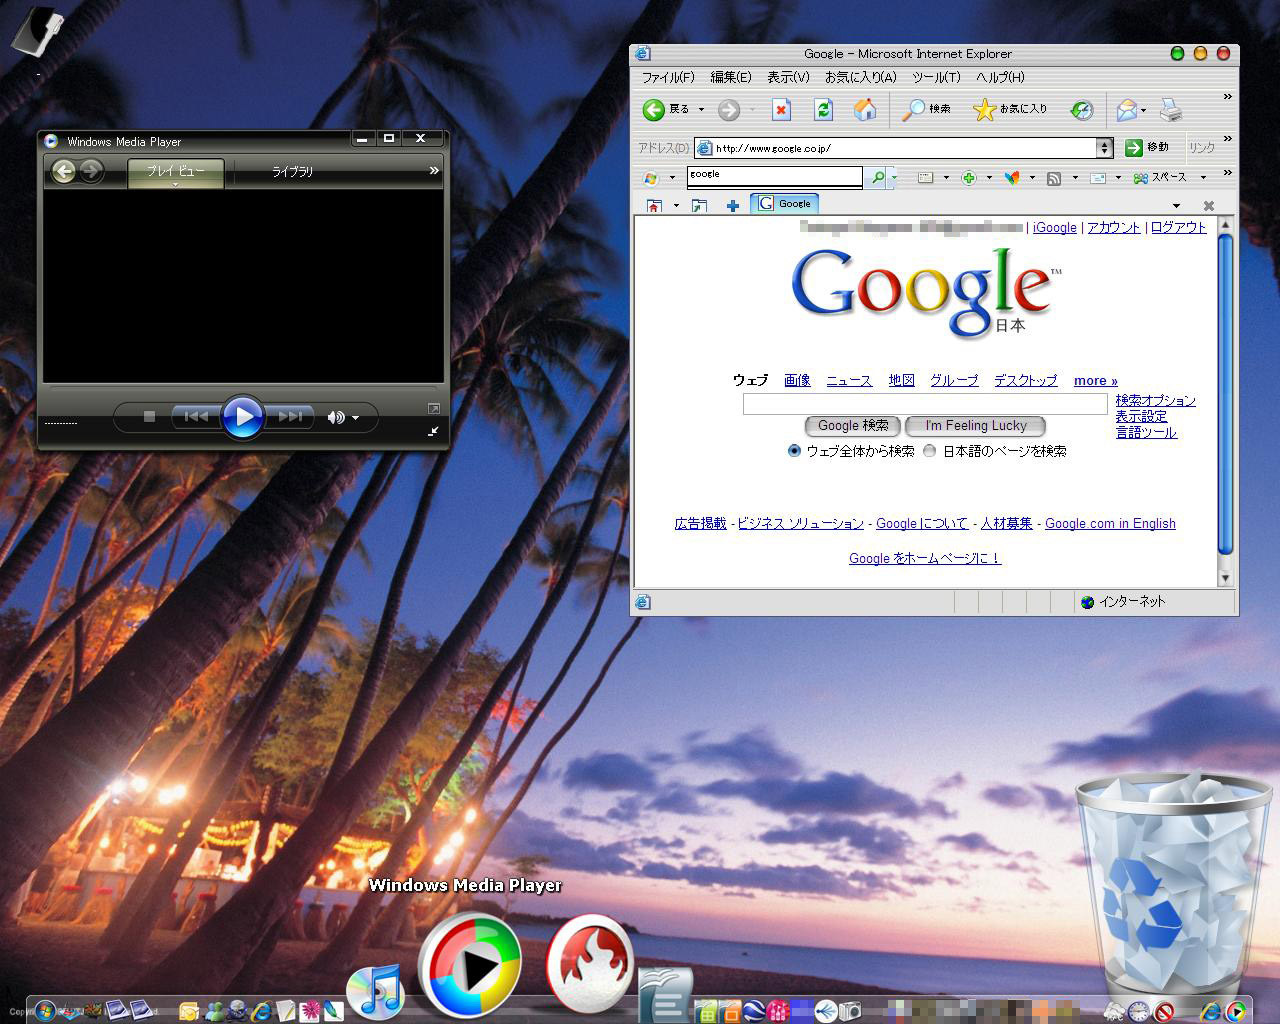Image resolution: width=1280 pixels, height=1024 pixels.
Task: Open the address bar URL dropdown
Action: click(1104, 148)
